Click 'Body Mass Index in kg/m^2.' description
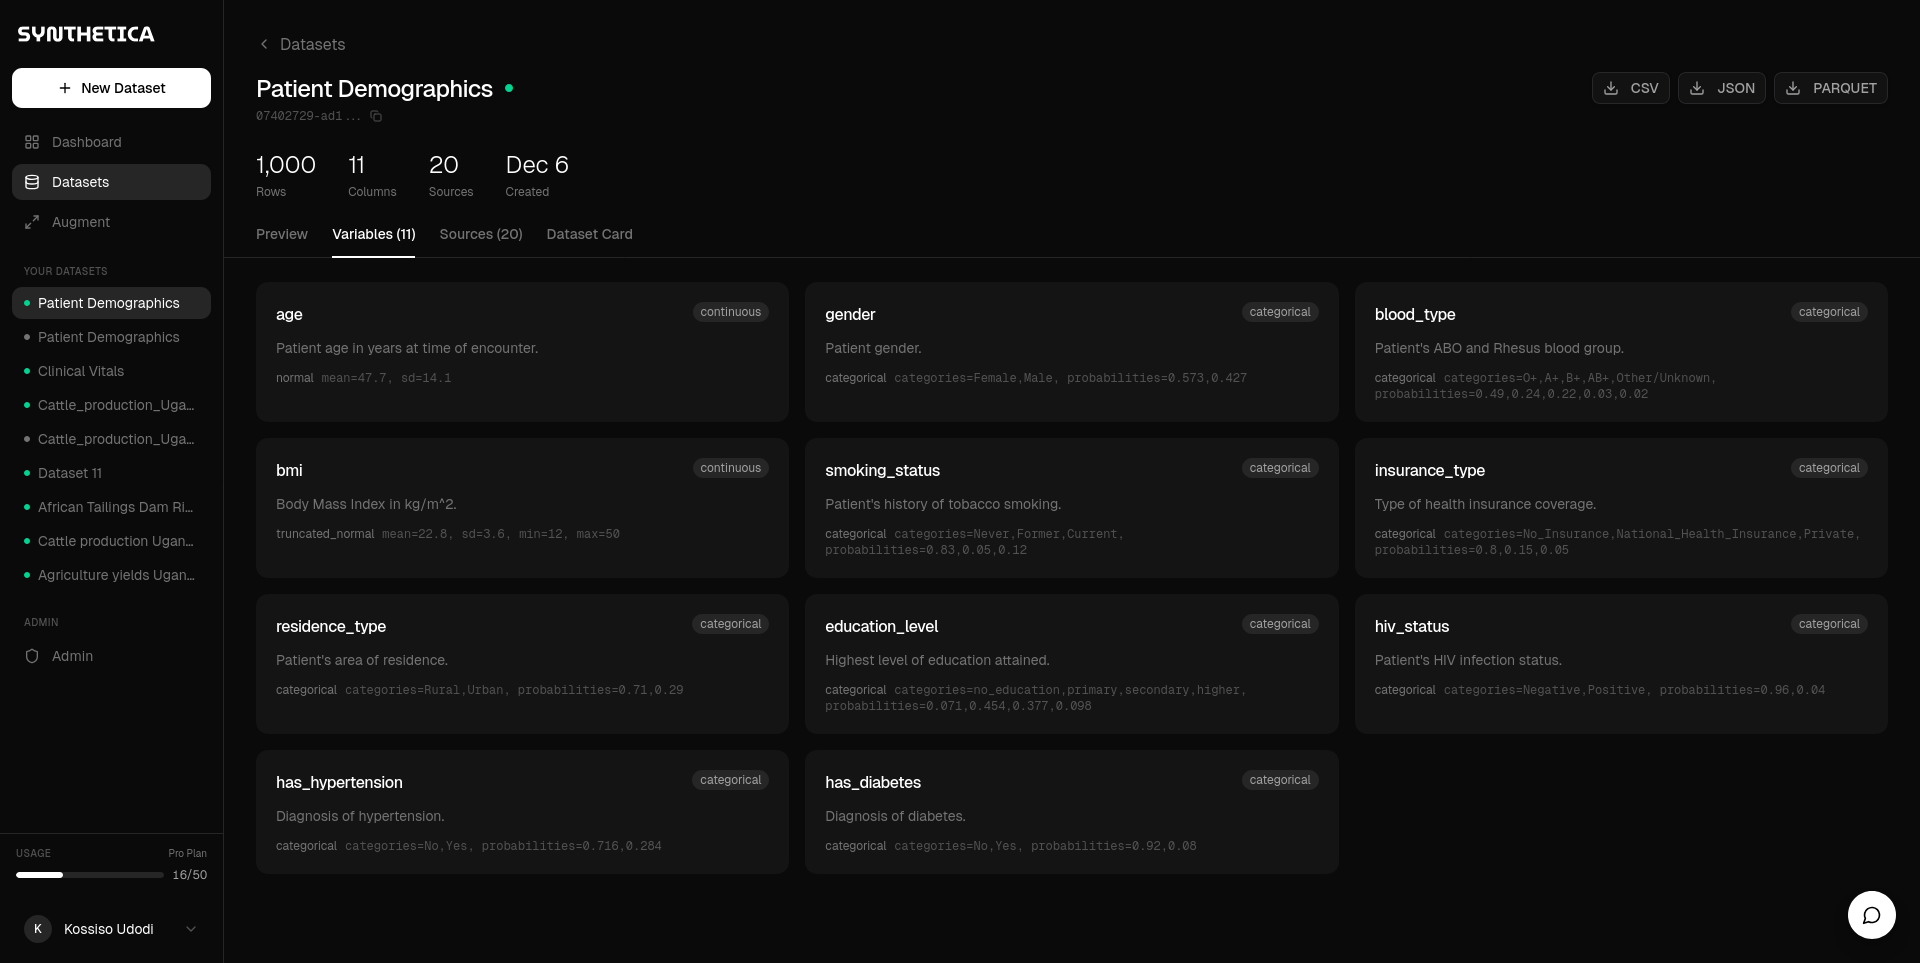The width and height of the screenshot is (1920, 963). click(x=366, y=504)
